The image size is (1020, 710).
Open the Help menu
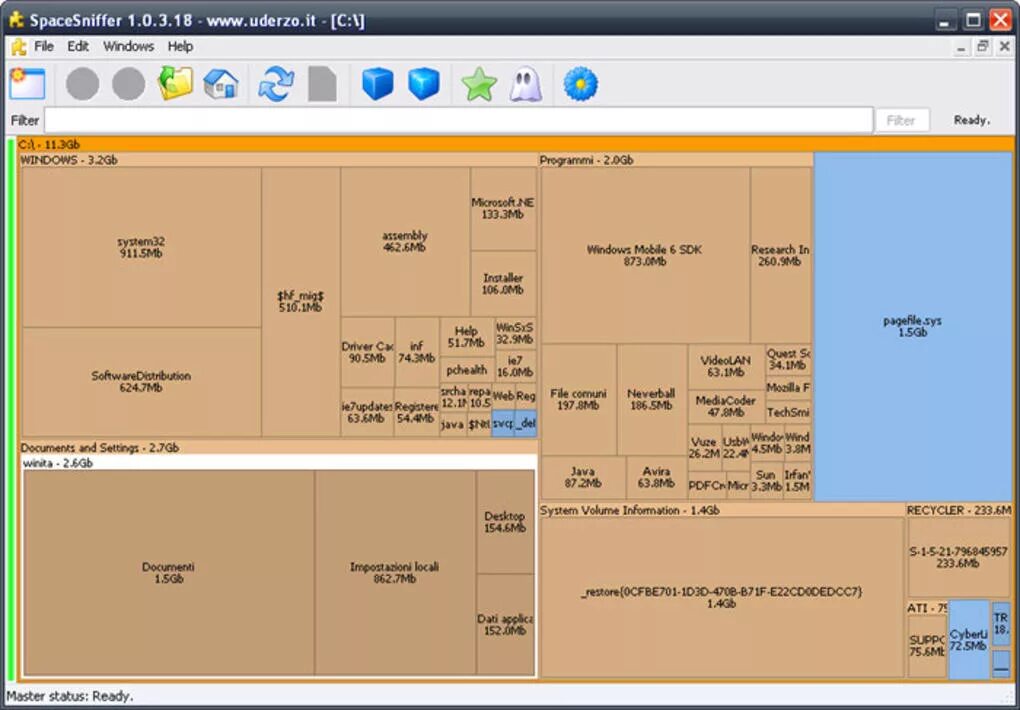[180, 46]
